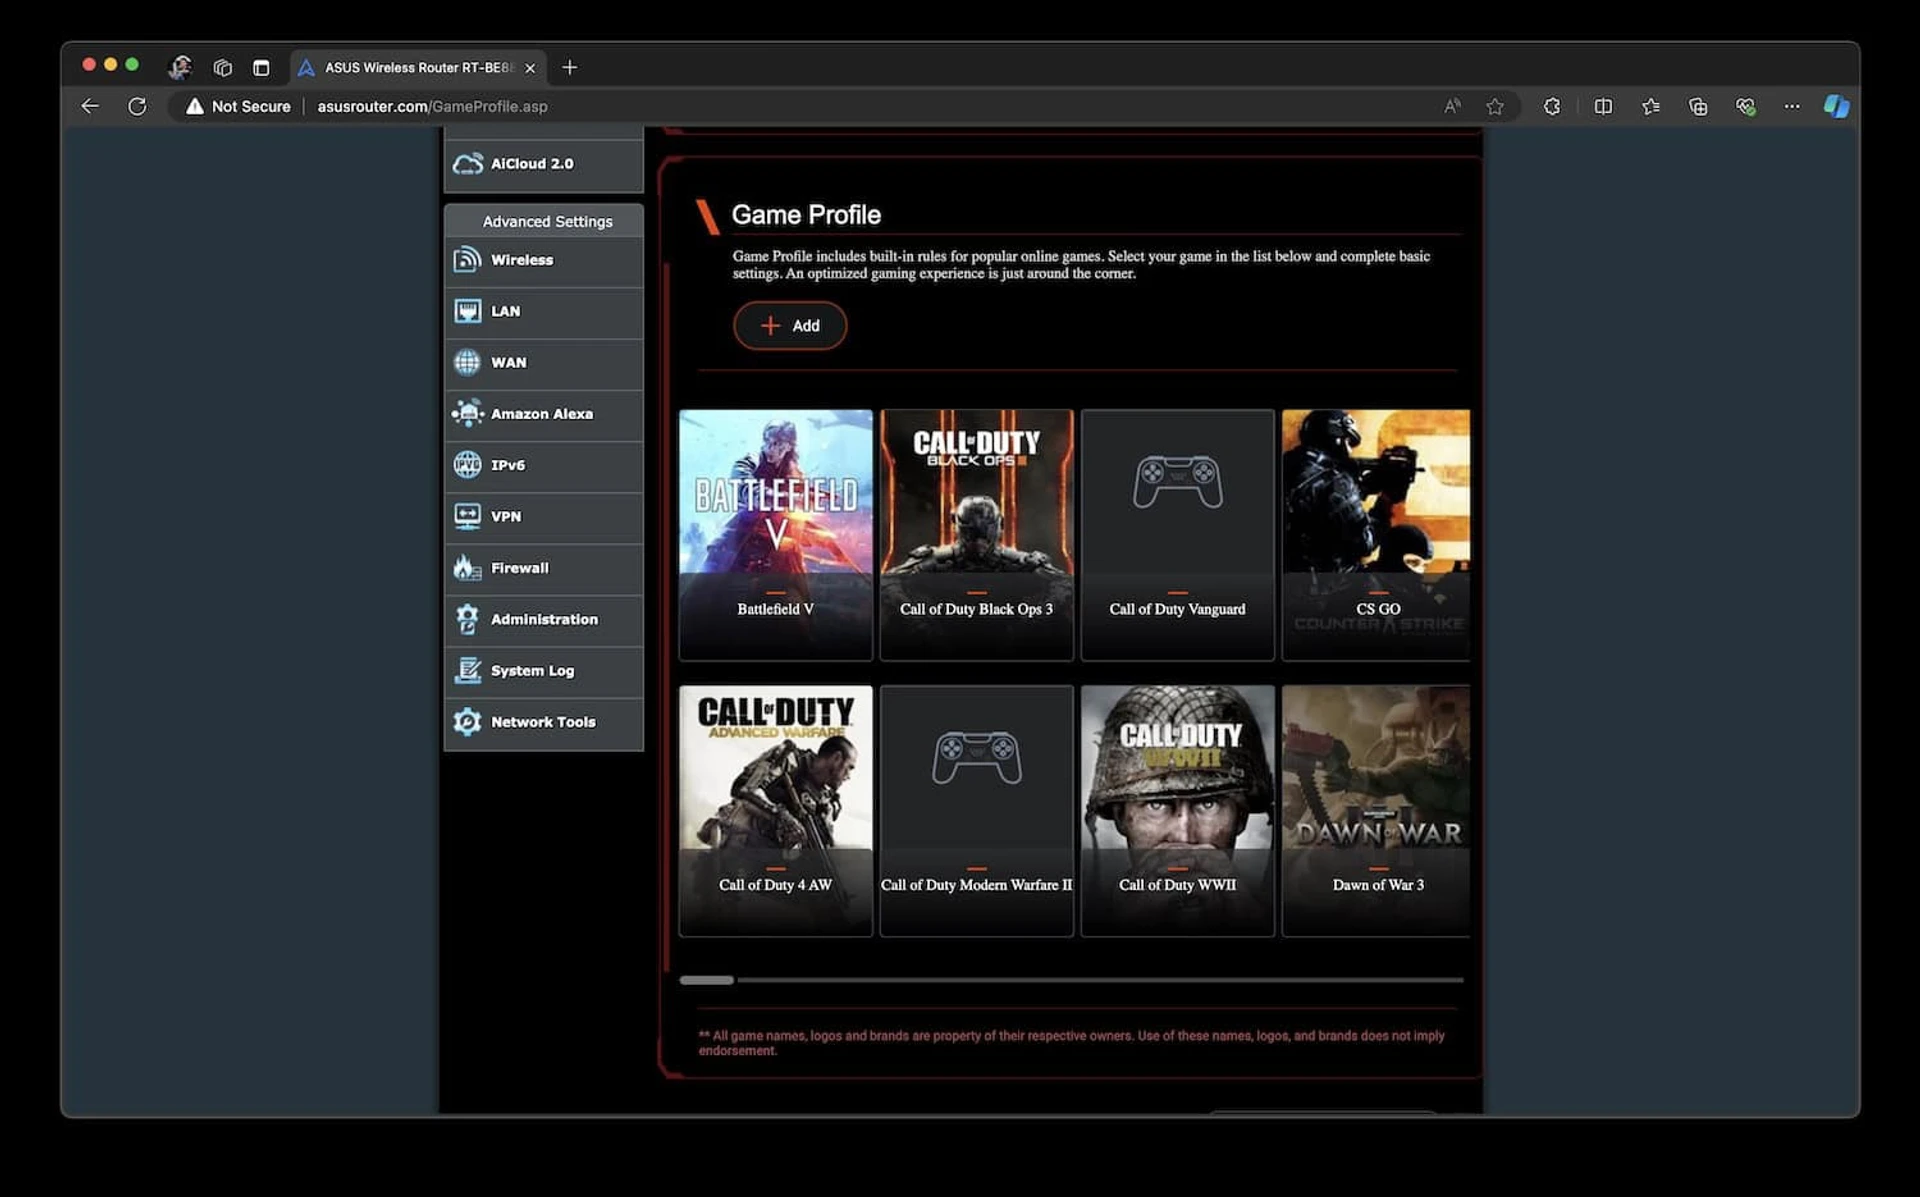Viewport: 1920px width, 1197px height.
Task: Click the Firewall flame icon
Action: [467, 568]
